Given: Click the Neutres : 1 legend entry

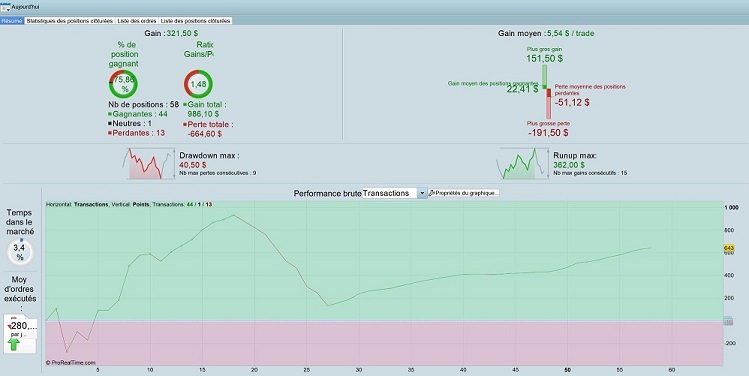Looking at the screenshot, I should tap(130, 124).
